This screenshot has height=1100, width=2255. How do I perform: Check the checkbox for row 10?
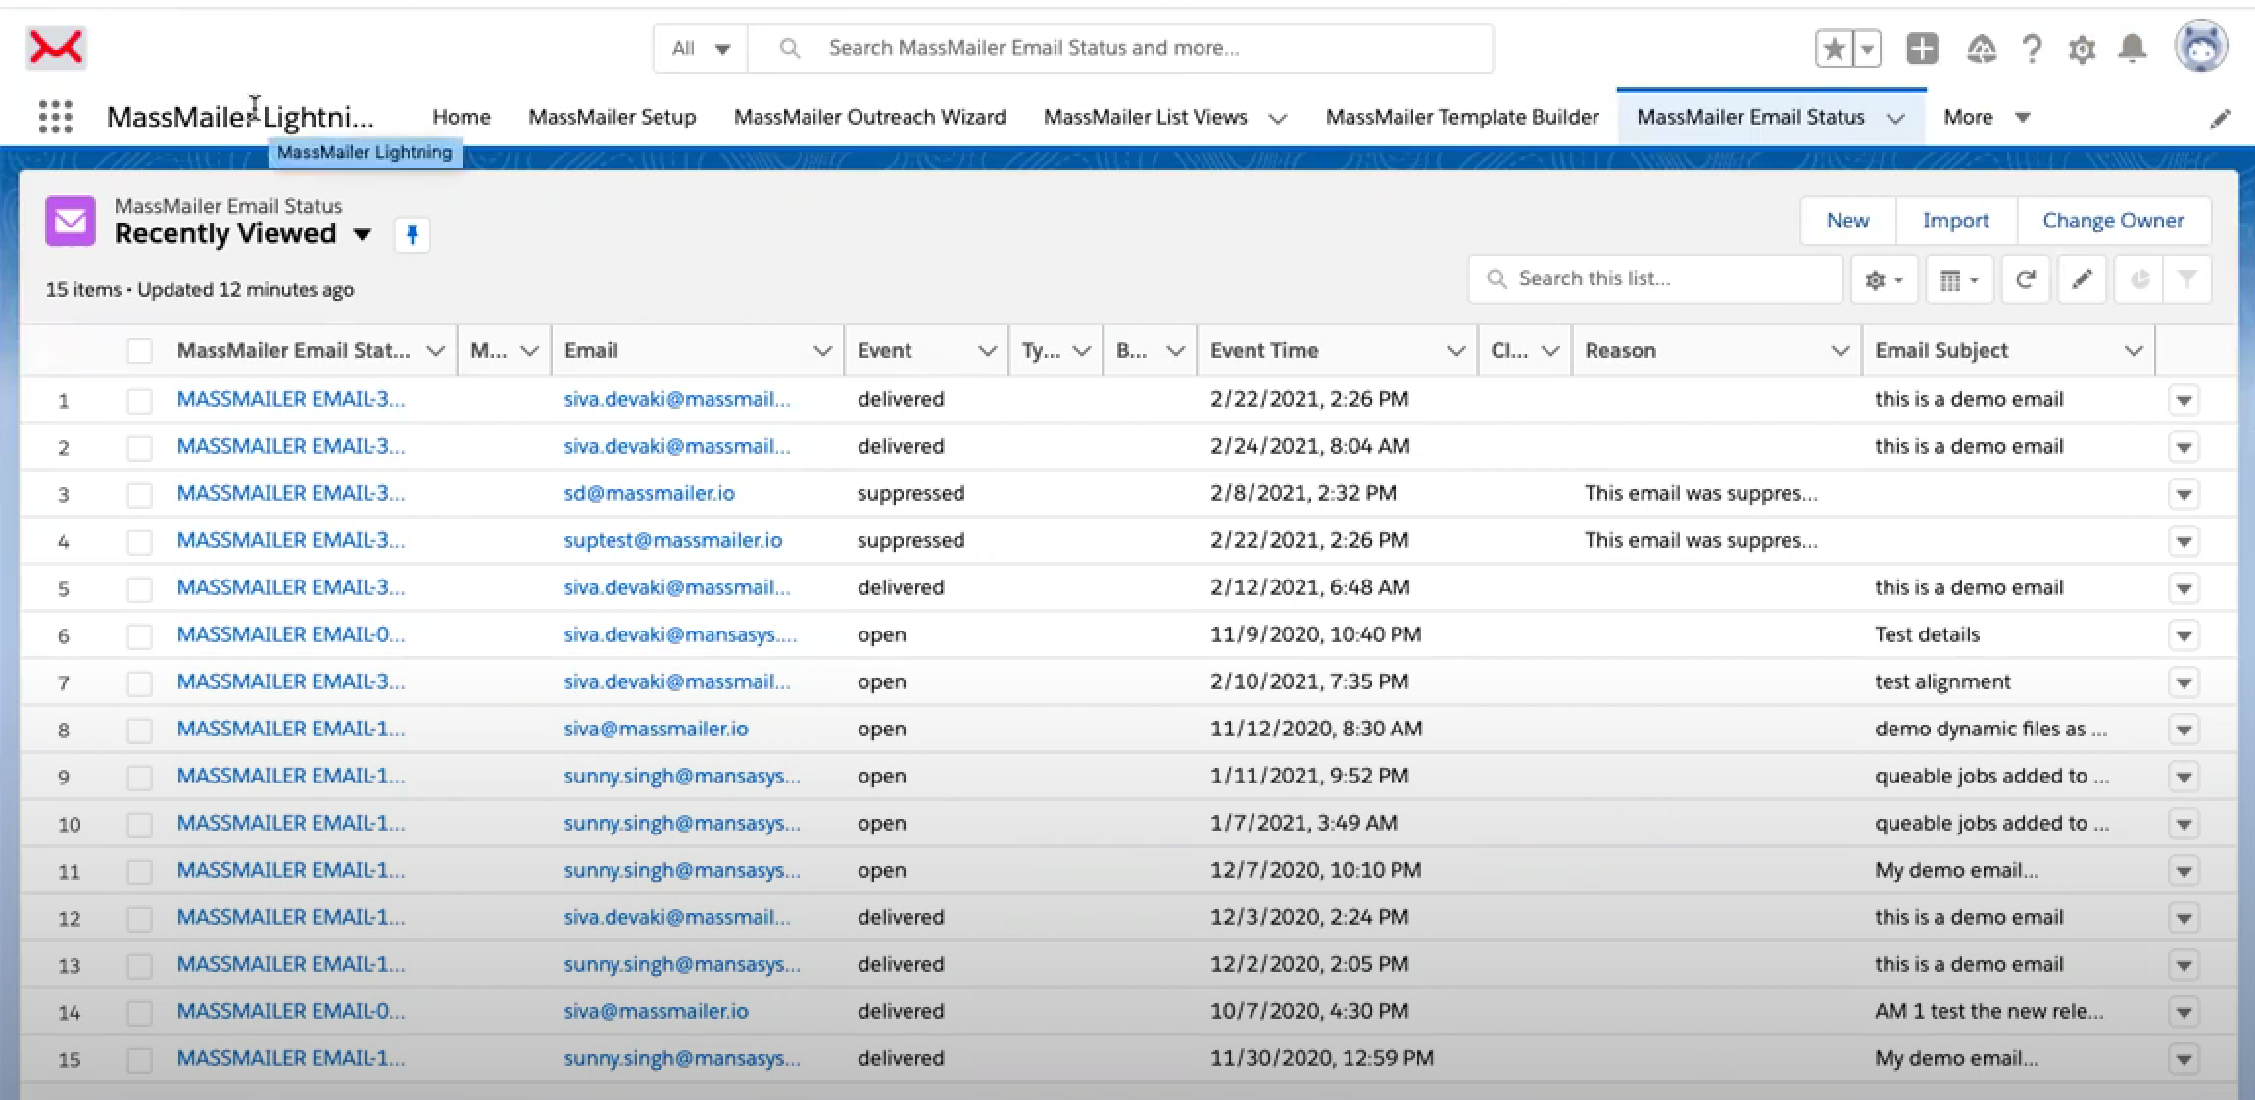139,824
